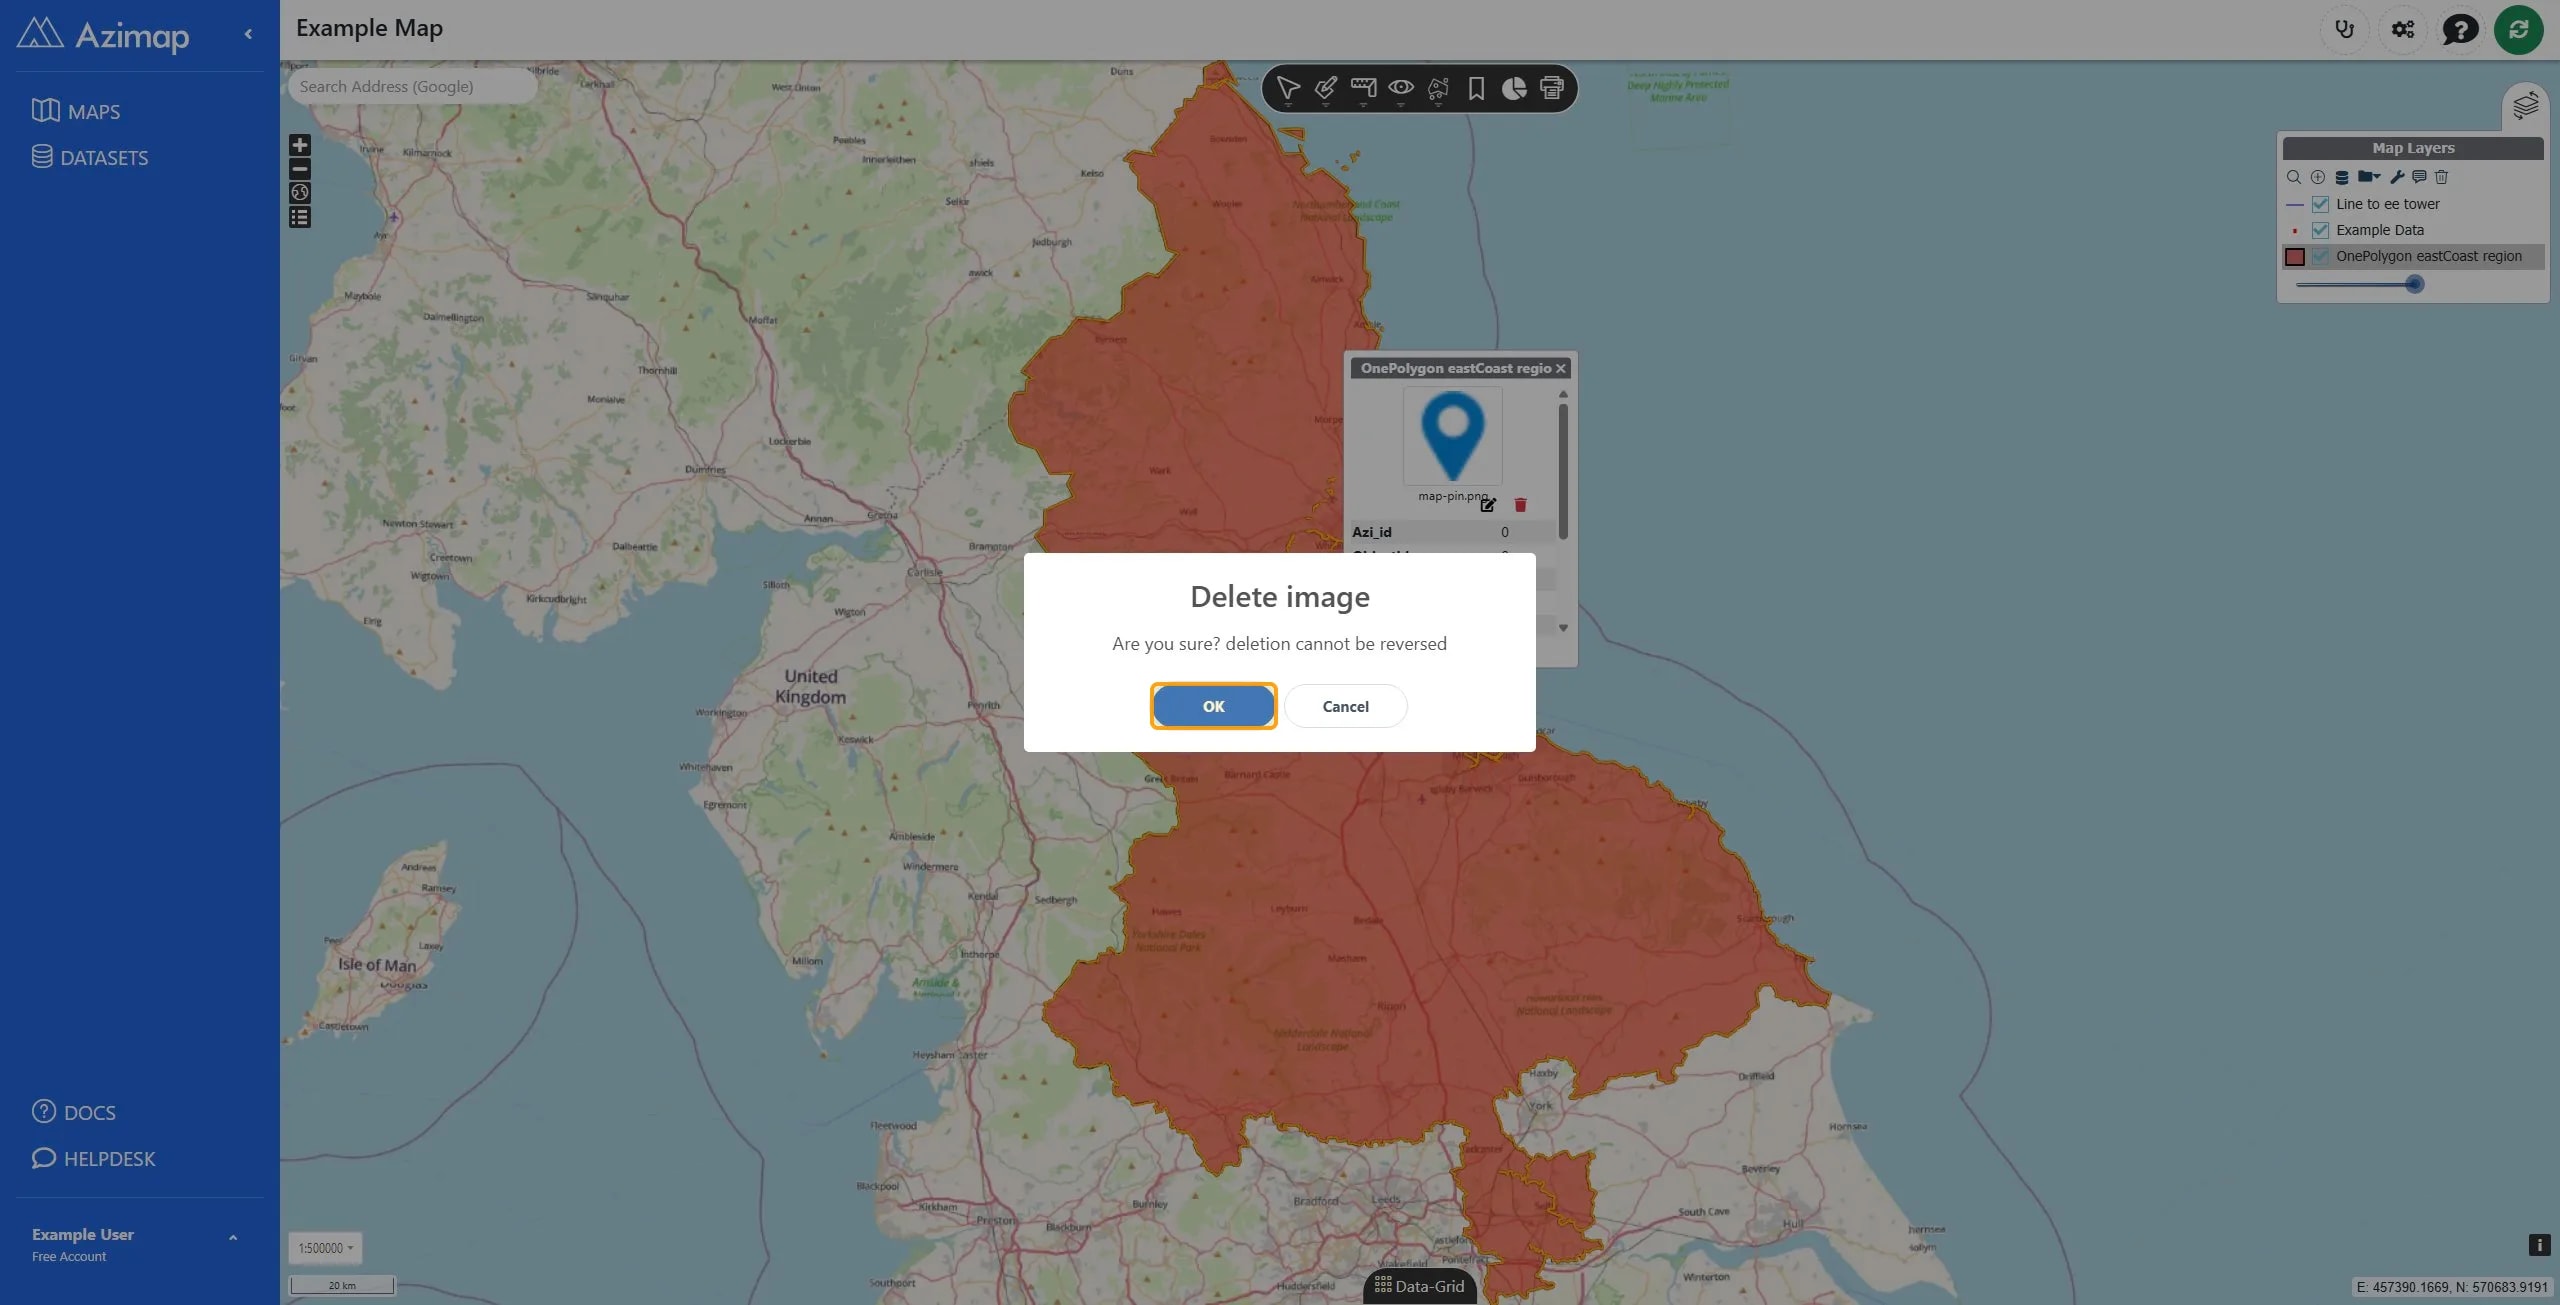Expand the Example User account menu

click(x=233, y=1237)
